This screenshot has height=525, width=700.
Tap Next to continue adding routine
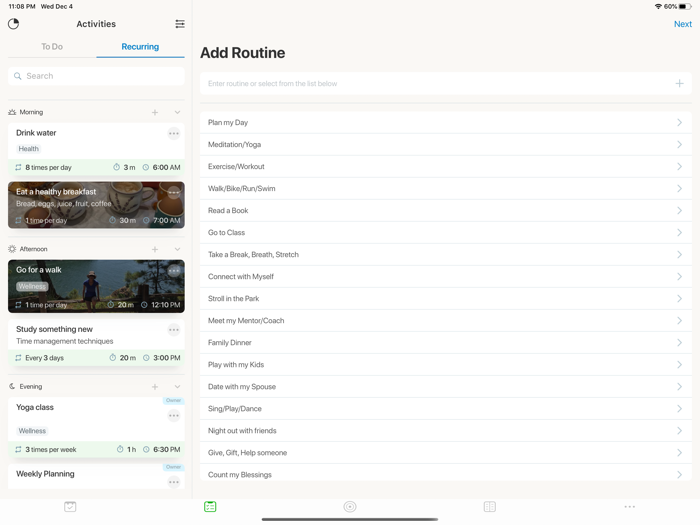coord(683,24)
